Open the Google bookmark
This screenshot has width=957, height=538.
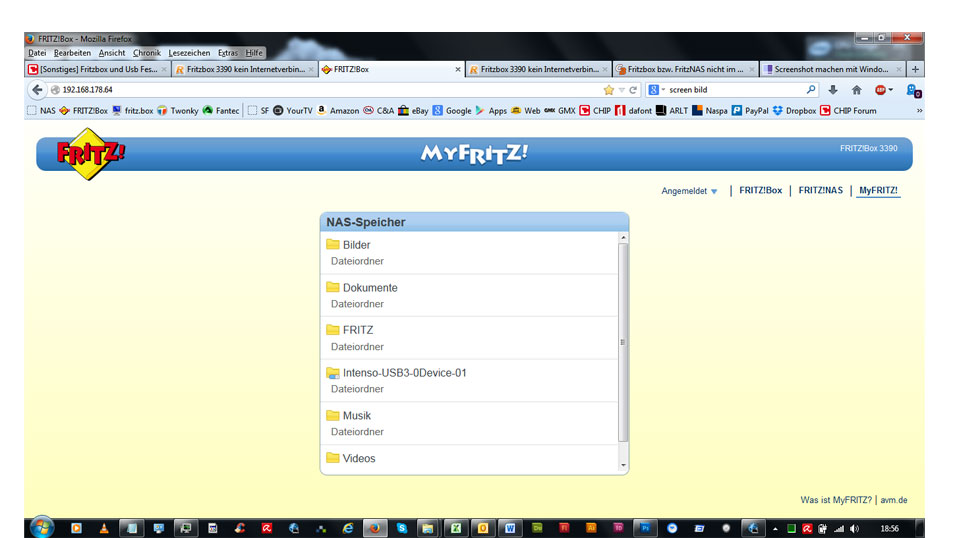pyautogui.click(x=452, y=111)
